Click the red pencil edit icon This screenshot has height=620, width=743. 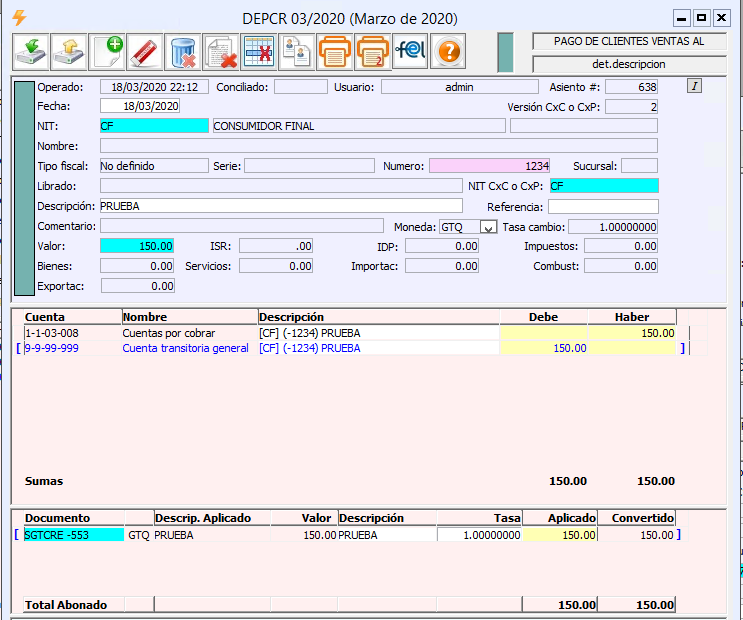(x=145, y=50)
